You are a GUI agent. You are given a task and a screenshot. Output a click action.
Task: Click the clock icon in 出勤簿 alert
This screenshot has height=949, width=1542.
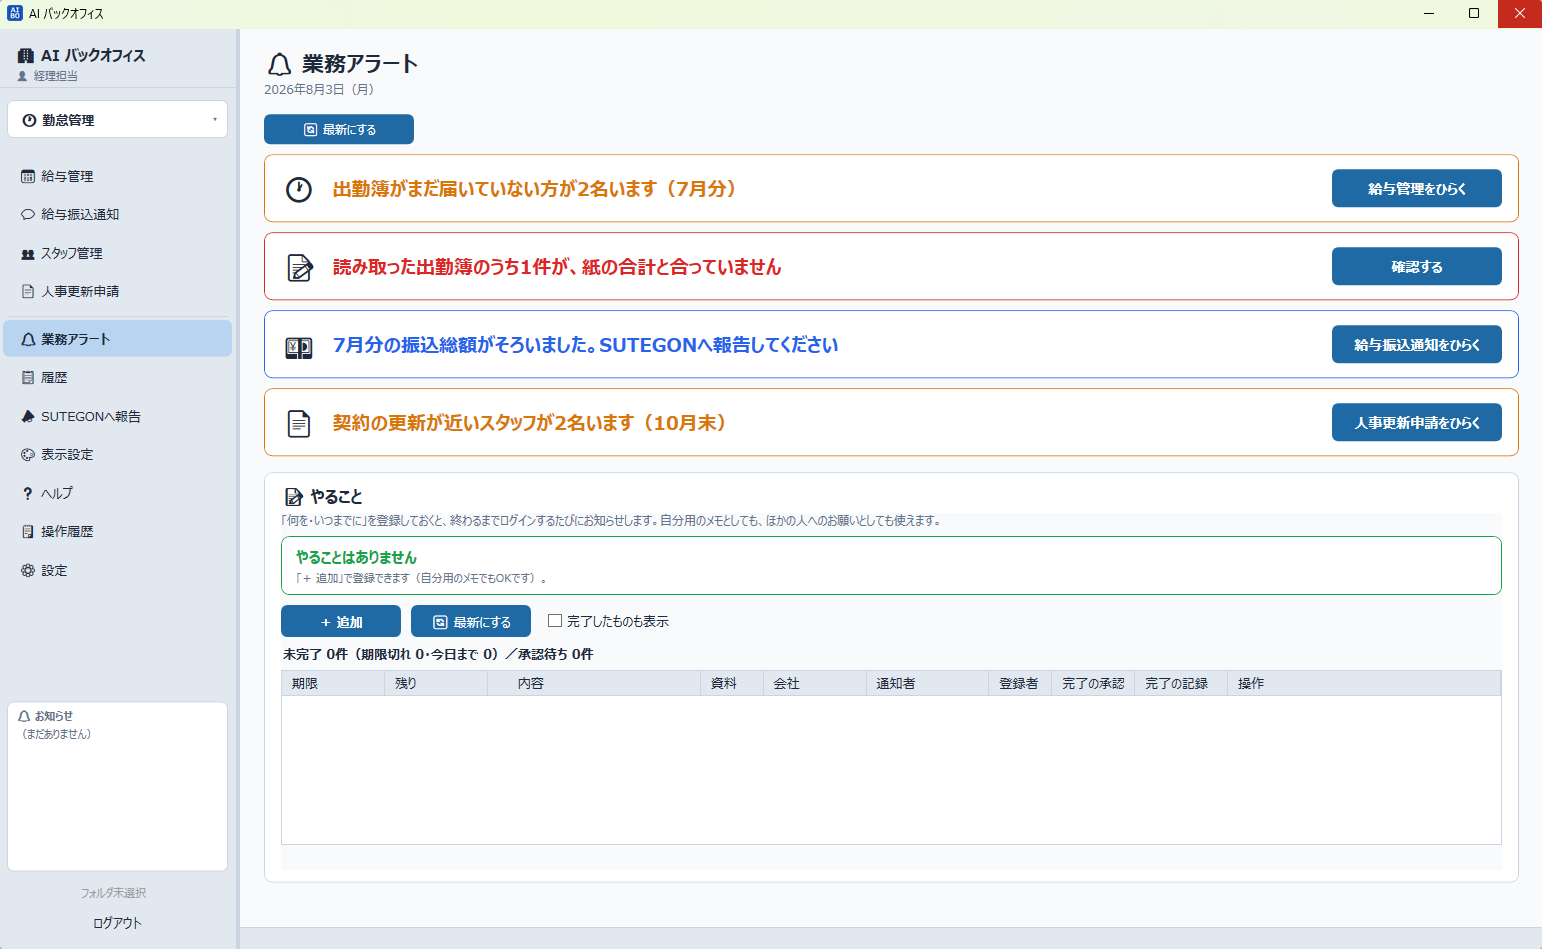[x=299, y=189]
